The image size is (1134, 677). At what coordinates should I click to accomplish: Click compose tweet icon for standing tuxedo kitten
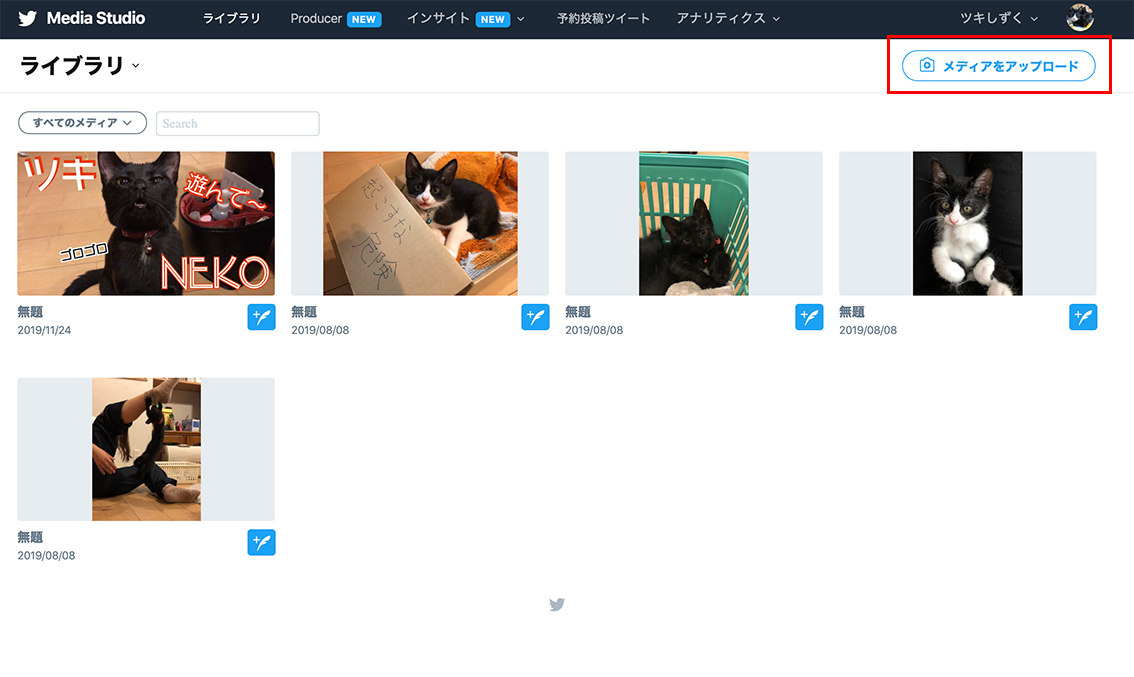[1083, 317]
